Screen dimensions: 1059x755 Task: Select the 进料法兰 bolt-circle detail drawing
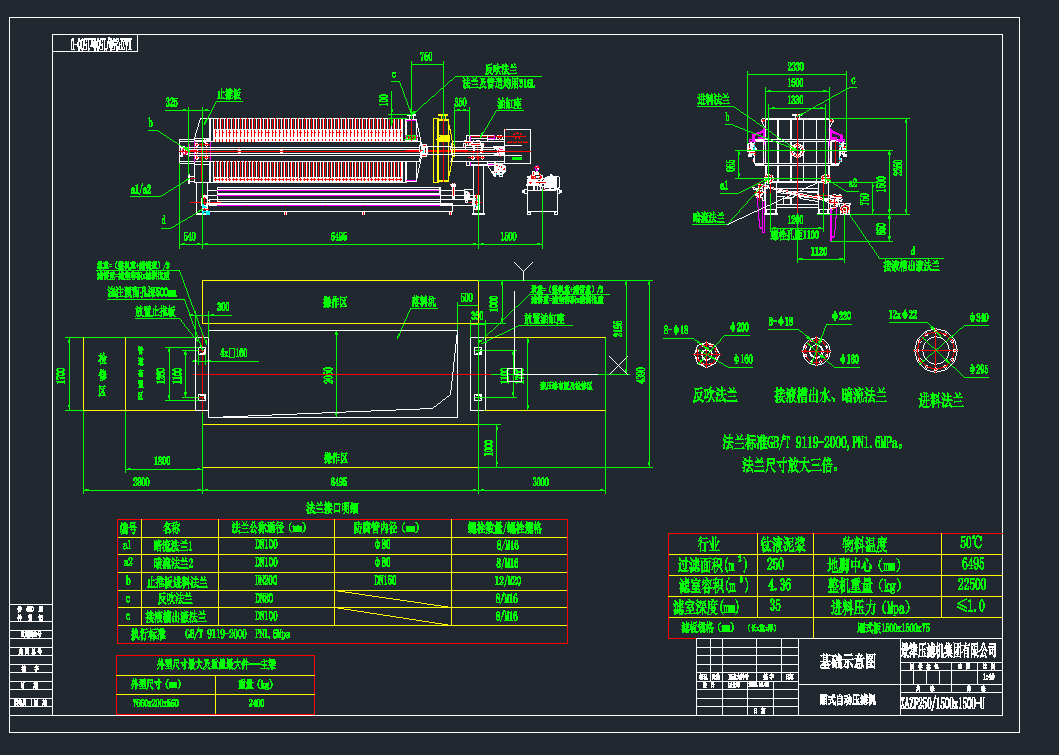coord(937,350)
